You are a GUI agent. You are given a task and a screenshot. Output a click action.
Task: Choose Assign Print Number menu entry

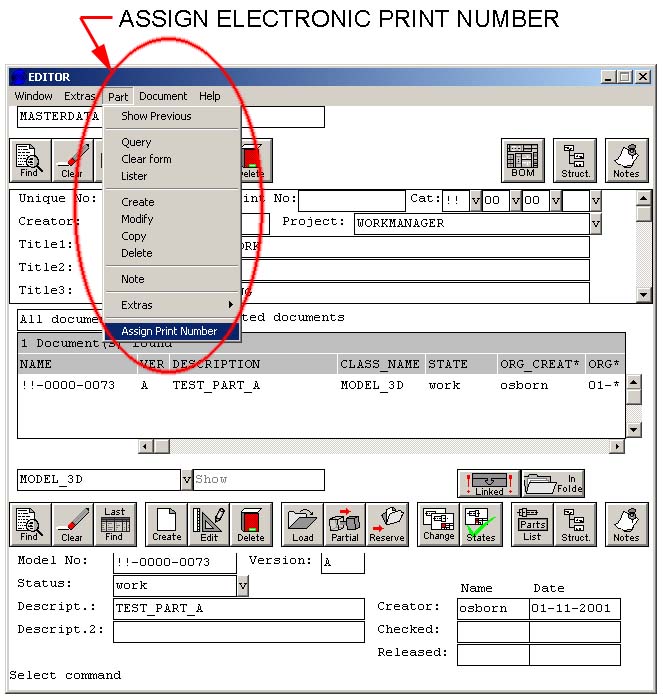[169, 331]
